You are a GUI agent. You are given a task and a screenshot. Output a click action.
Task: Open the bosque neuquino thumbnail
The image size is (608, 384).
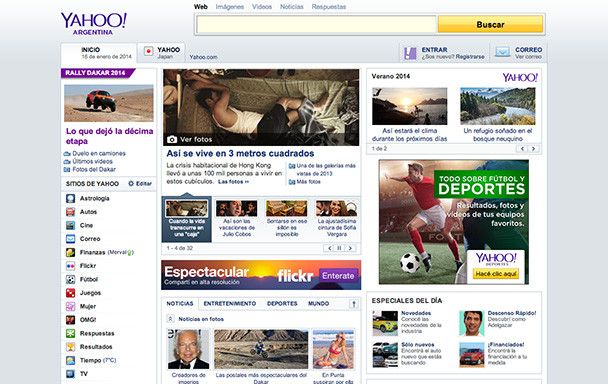497,106
